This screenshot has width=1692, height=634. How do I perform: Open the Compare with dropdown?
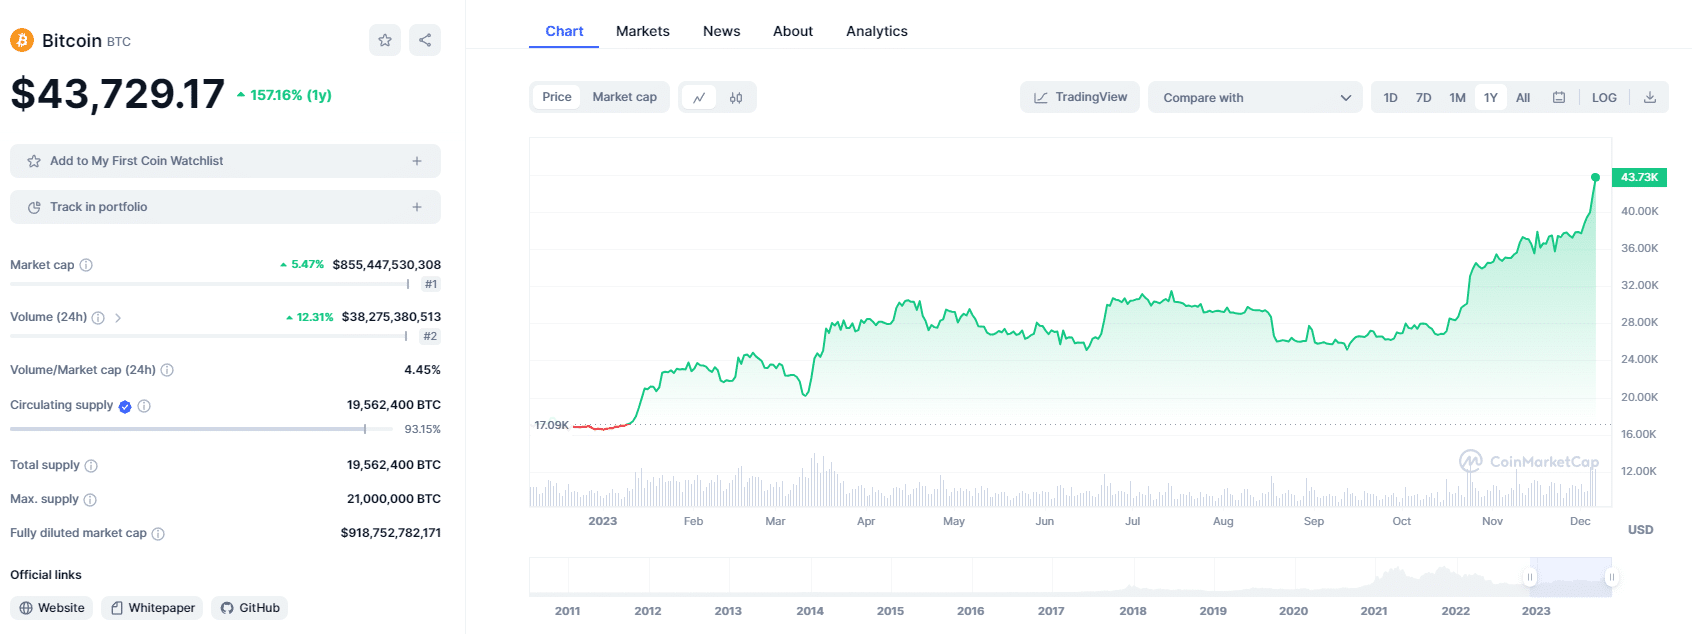pyautogui.click(x=1255, y=97)
